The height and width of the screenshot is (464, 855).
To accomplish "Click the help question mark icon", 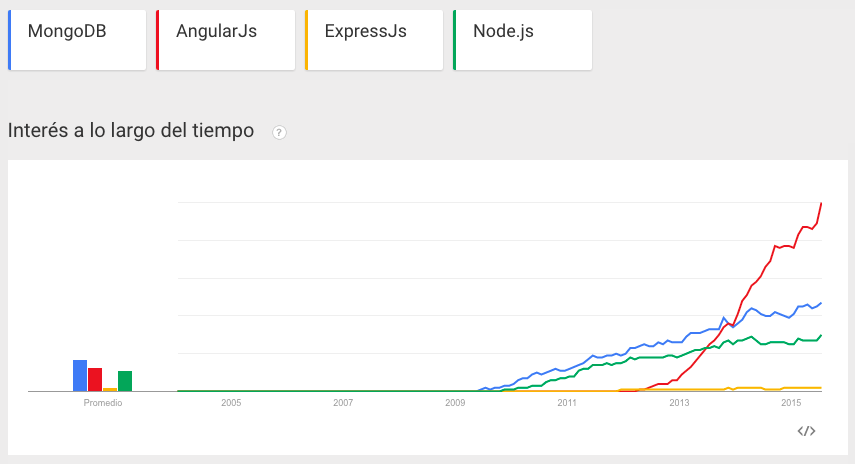I will (x=279, y=132).
